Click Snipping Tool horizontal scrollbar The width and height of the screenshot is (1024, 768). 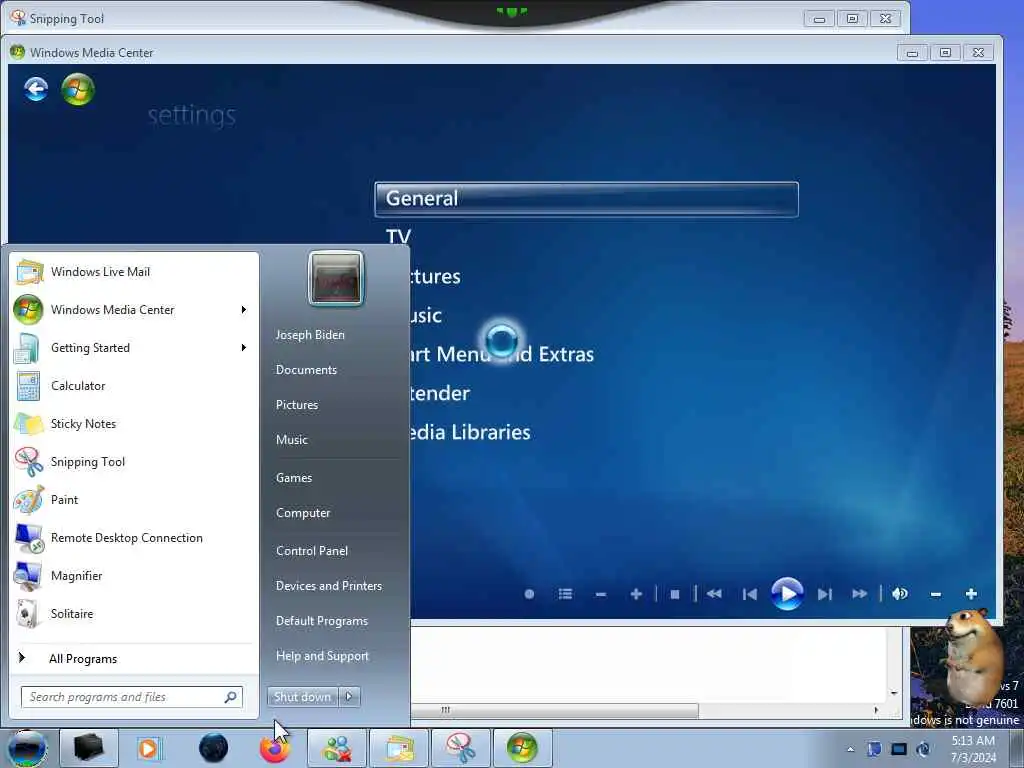555,710
